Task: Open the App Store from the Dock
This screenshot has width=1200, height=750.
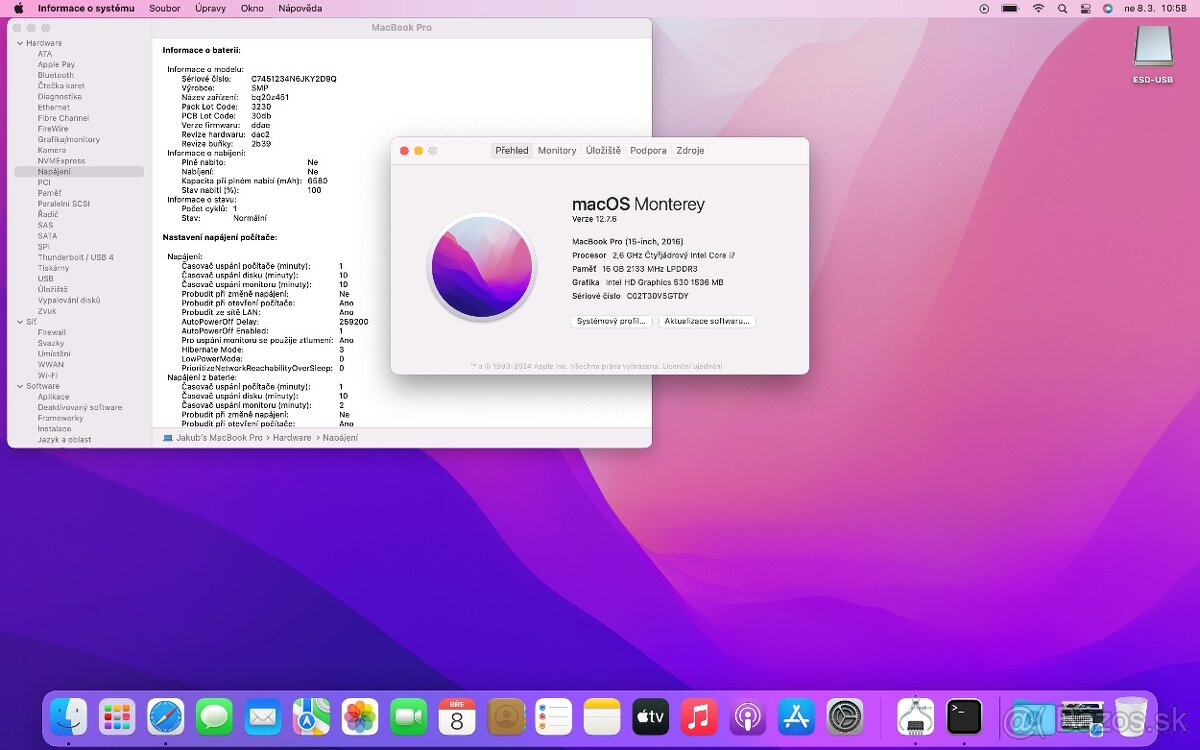Action: tap(796, 717)
